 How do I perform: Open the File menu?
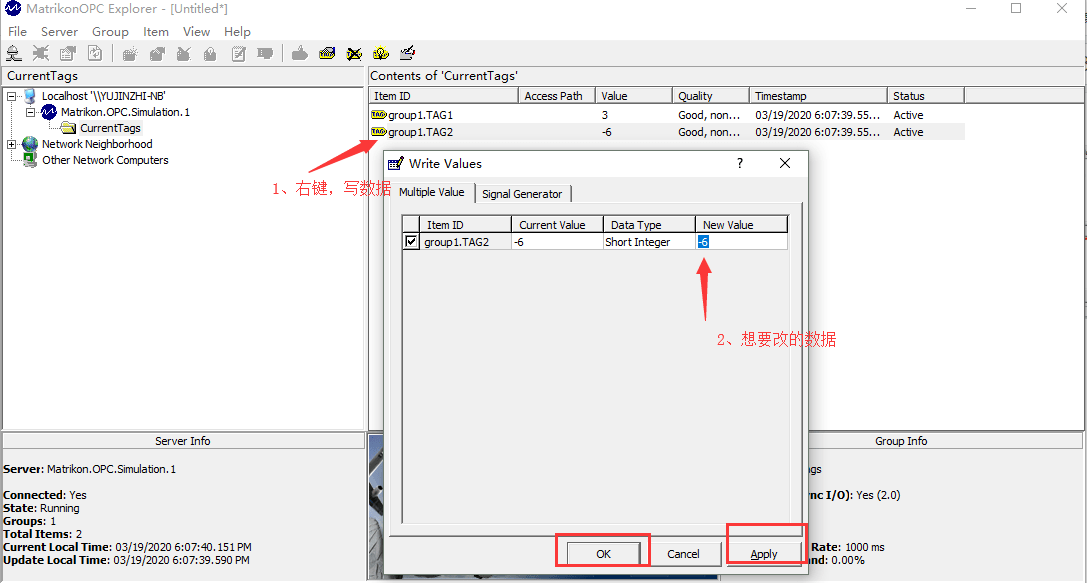[17, 32]
